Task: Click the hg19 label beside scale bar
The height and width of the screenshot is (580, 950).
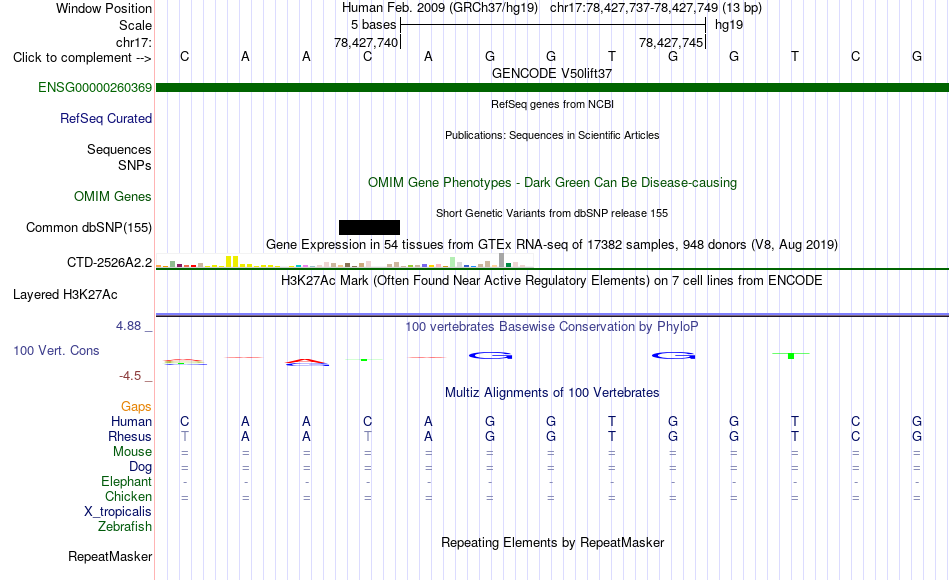Action: pyautogui.click(x=729, y=25)
